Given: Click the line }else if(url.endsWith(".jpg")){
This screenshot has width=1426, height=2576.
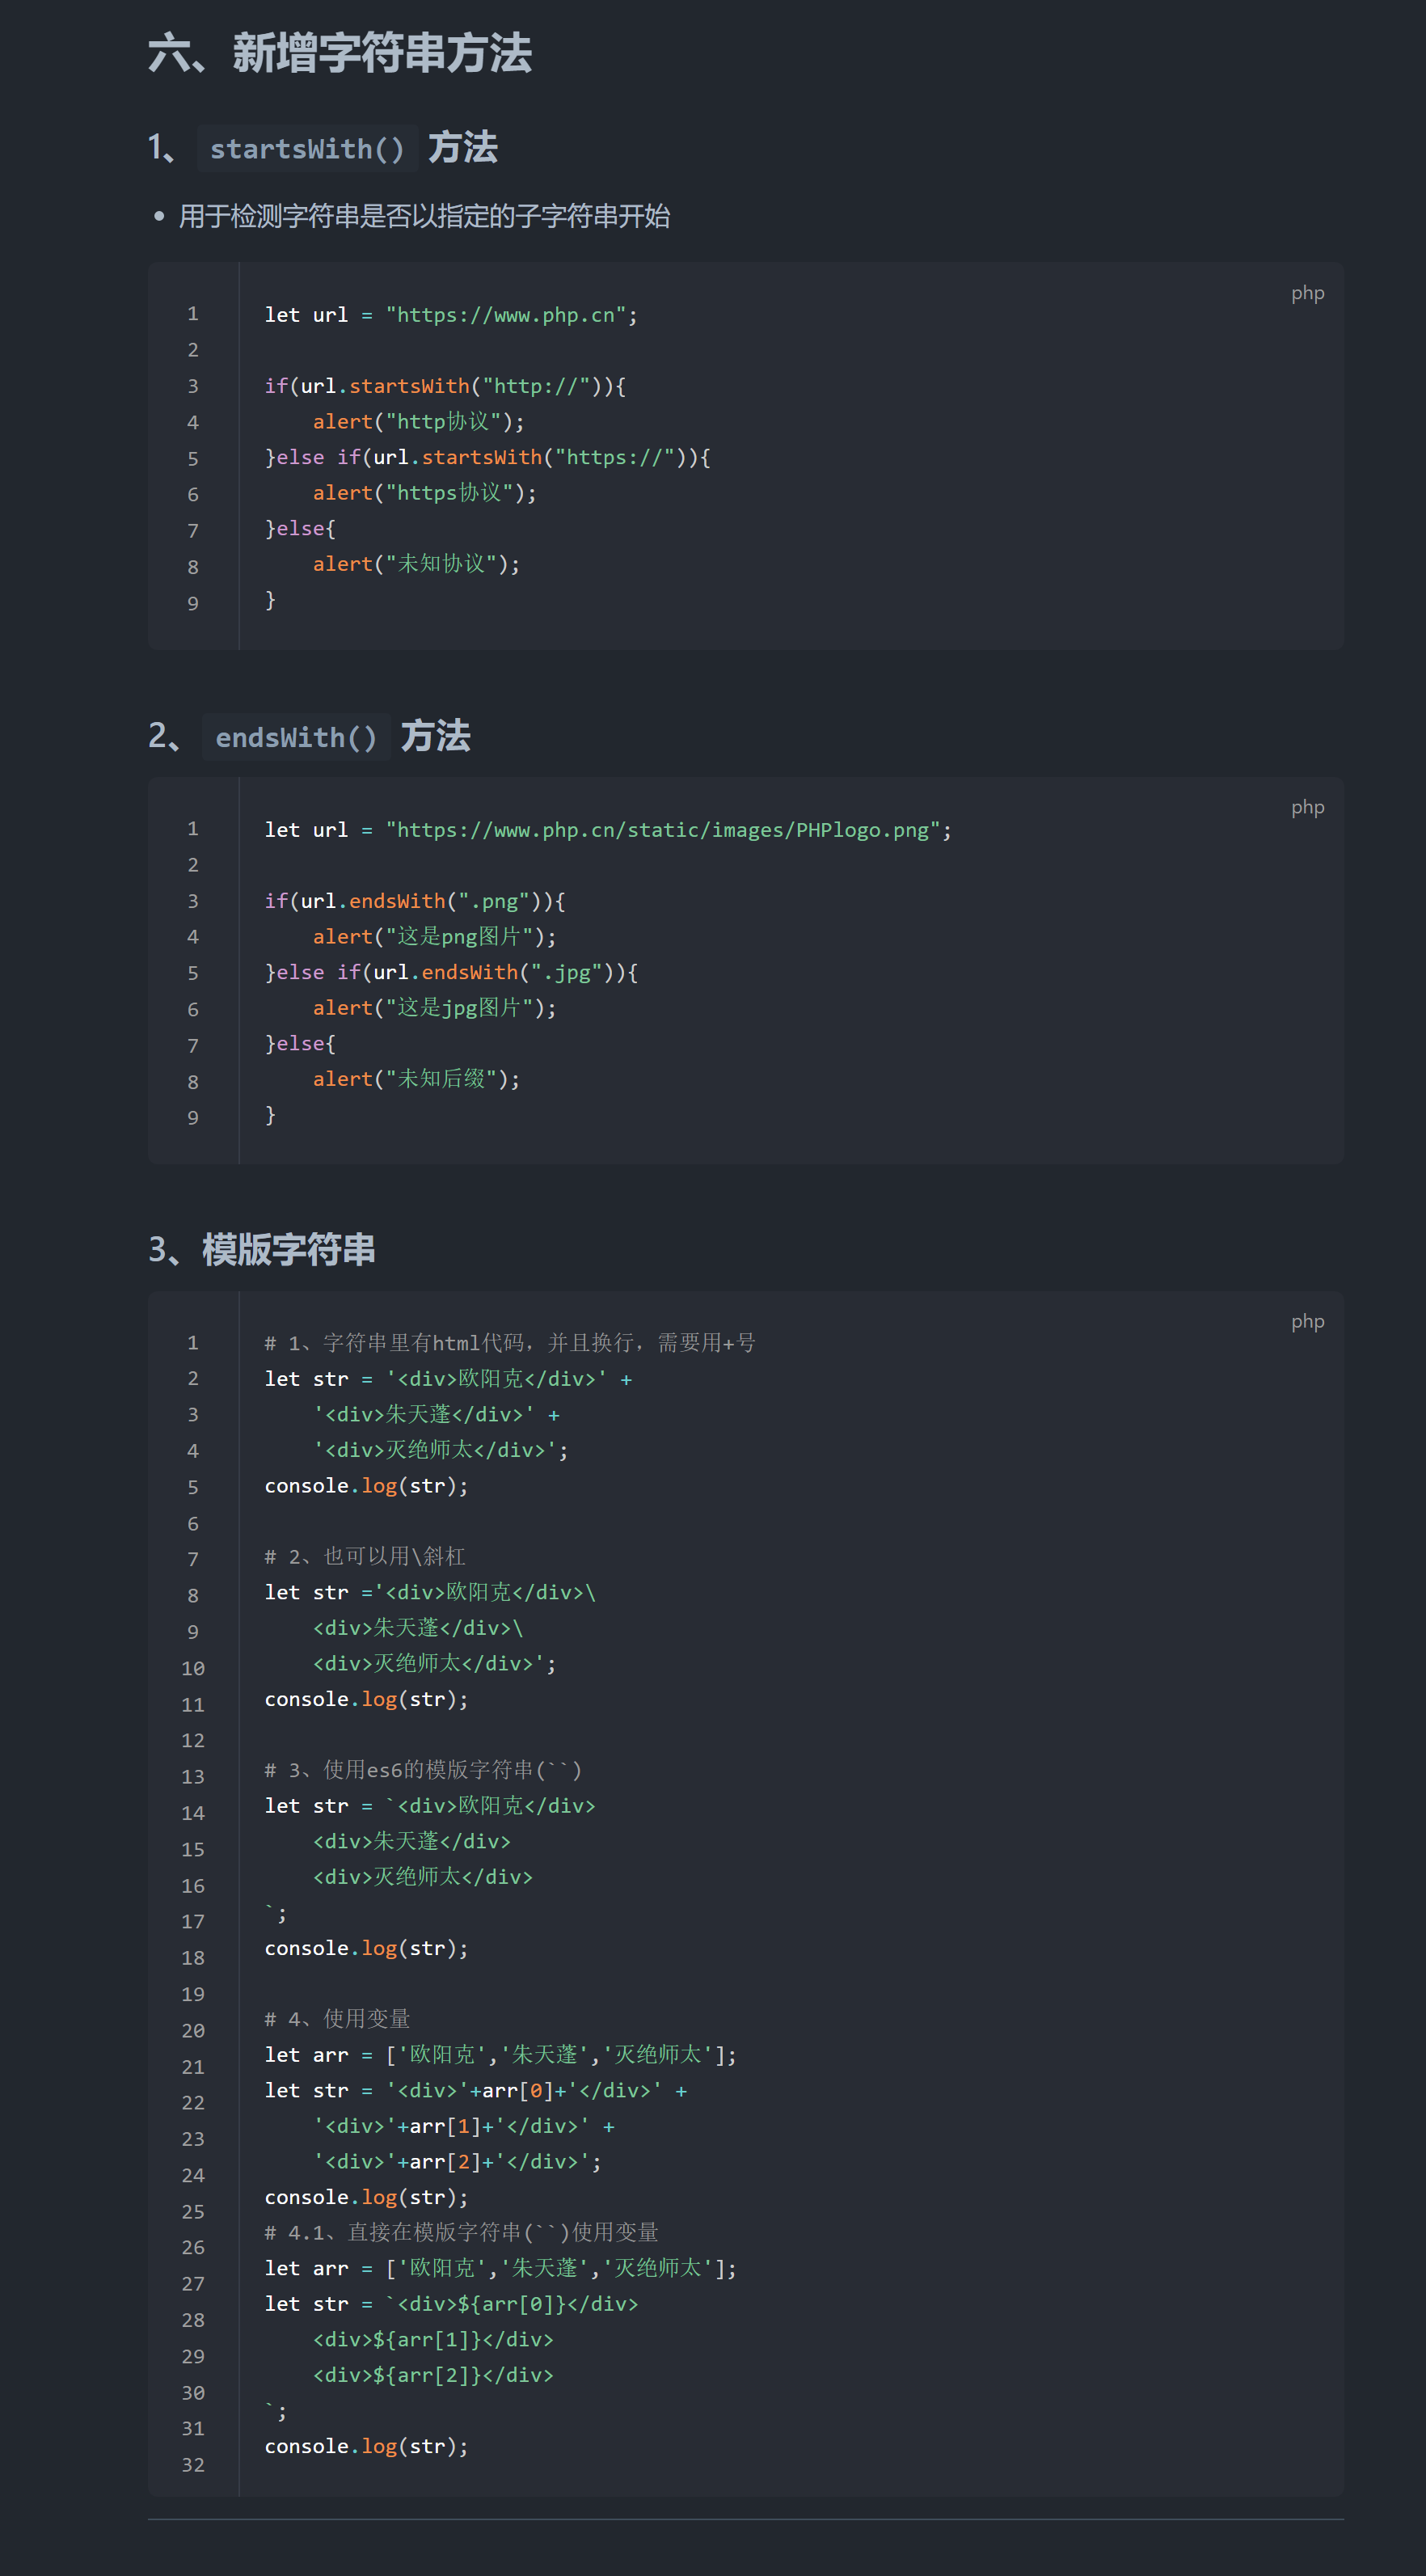Looking at the screenshot, I should pyautogui.click(x=451, y=972).
